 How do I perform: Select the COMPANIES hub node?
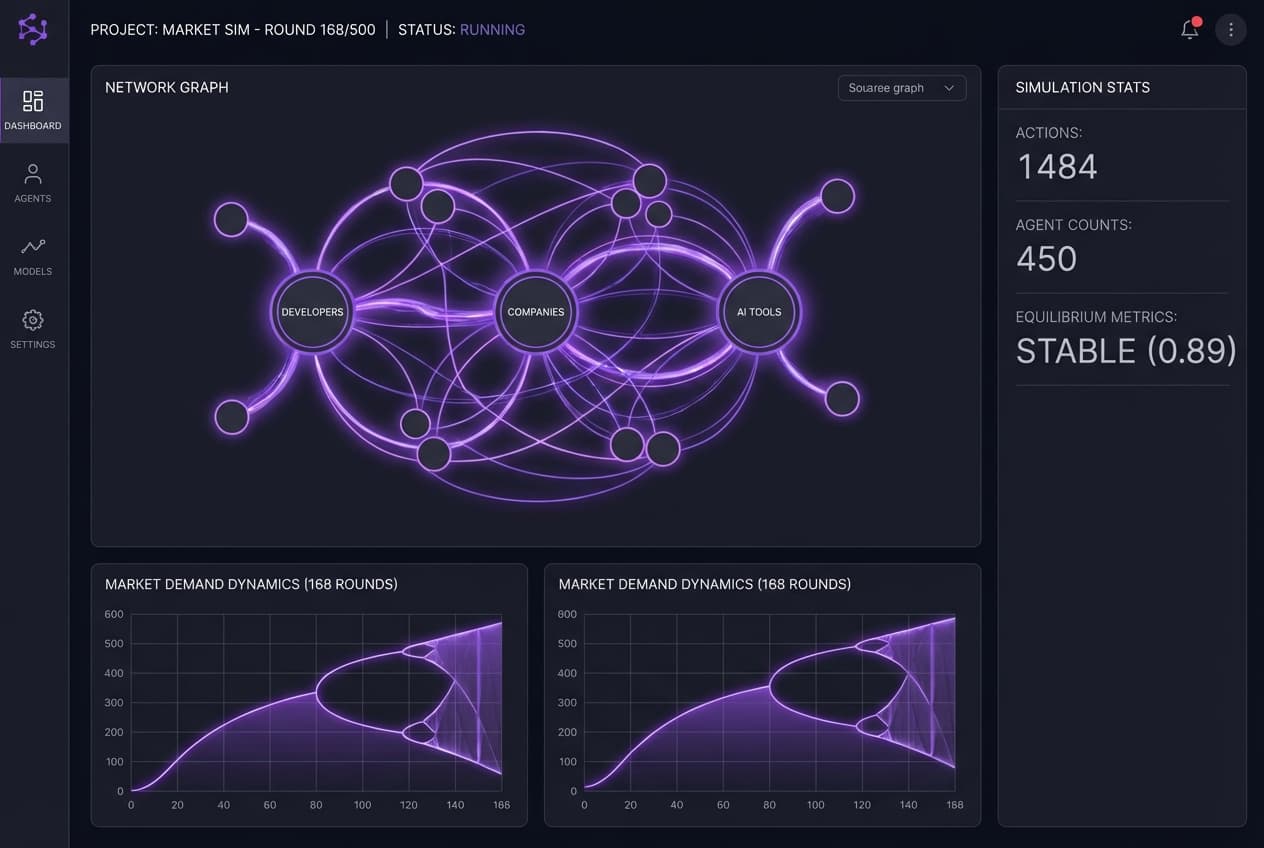coord(536,311)
